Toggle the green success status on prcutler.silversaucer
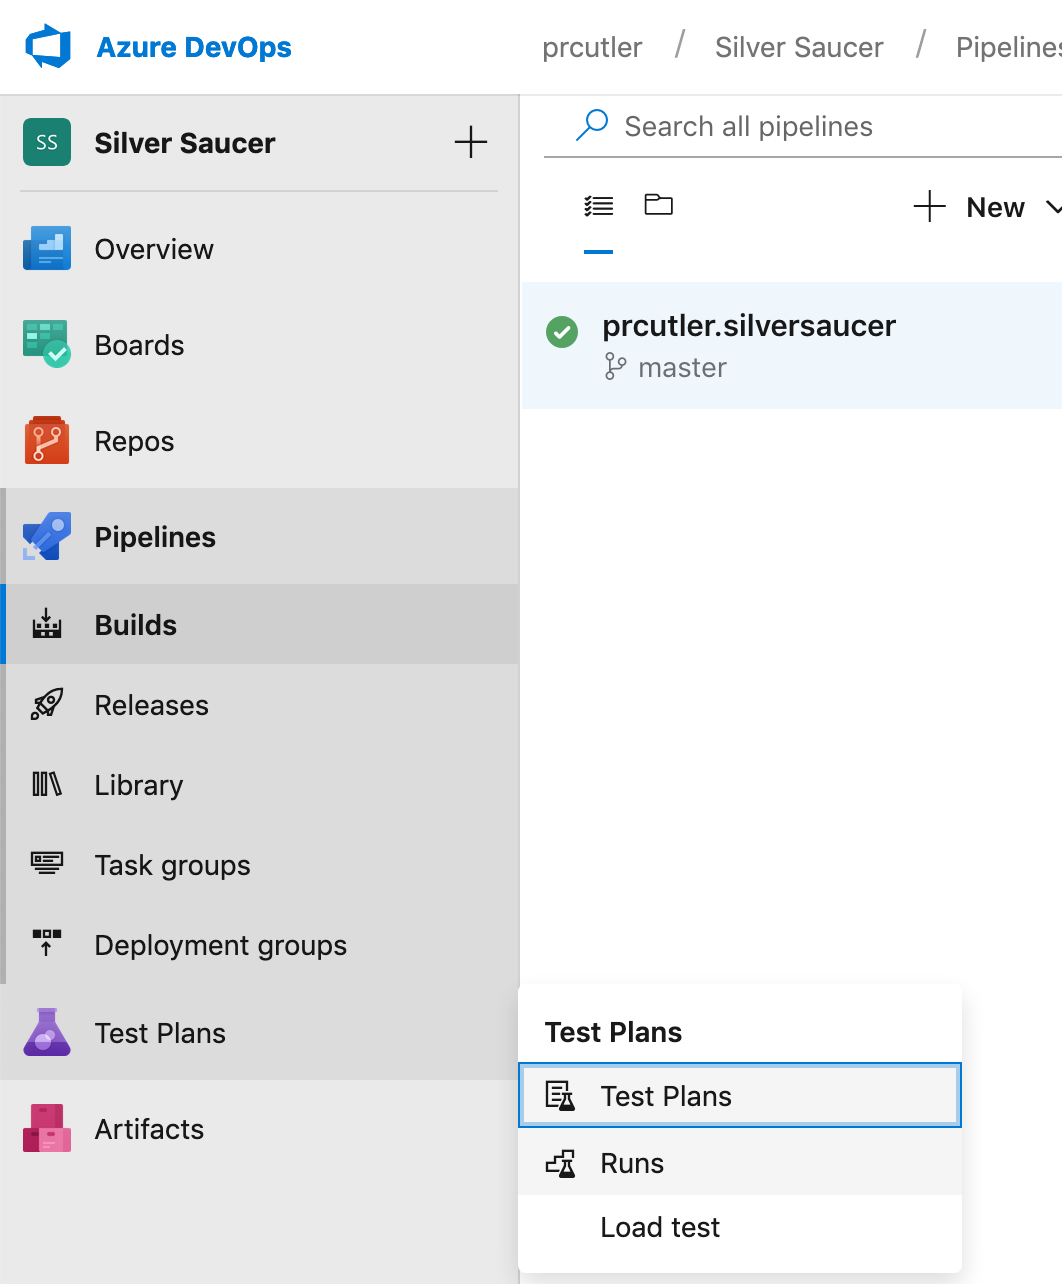Viewport: 1062px width, 1284px height. point(562,332)
